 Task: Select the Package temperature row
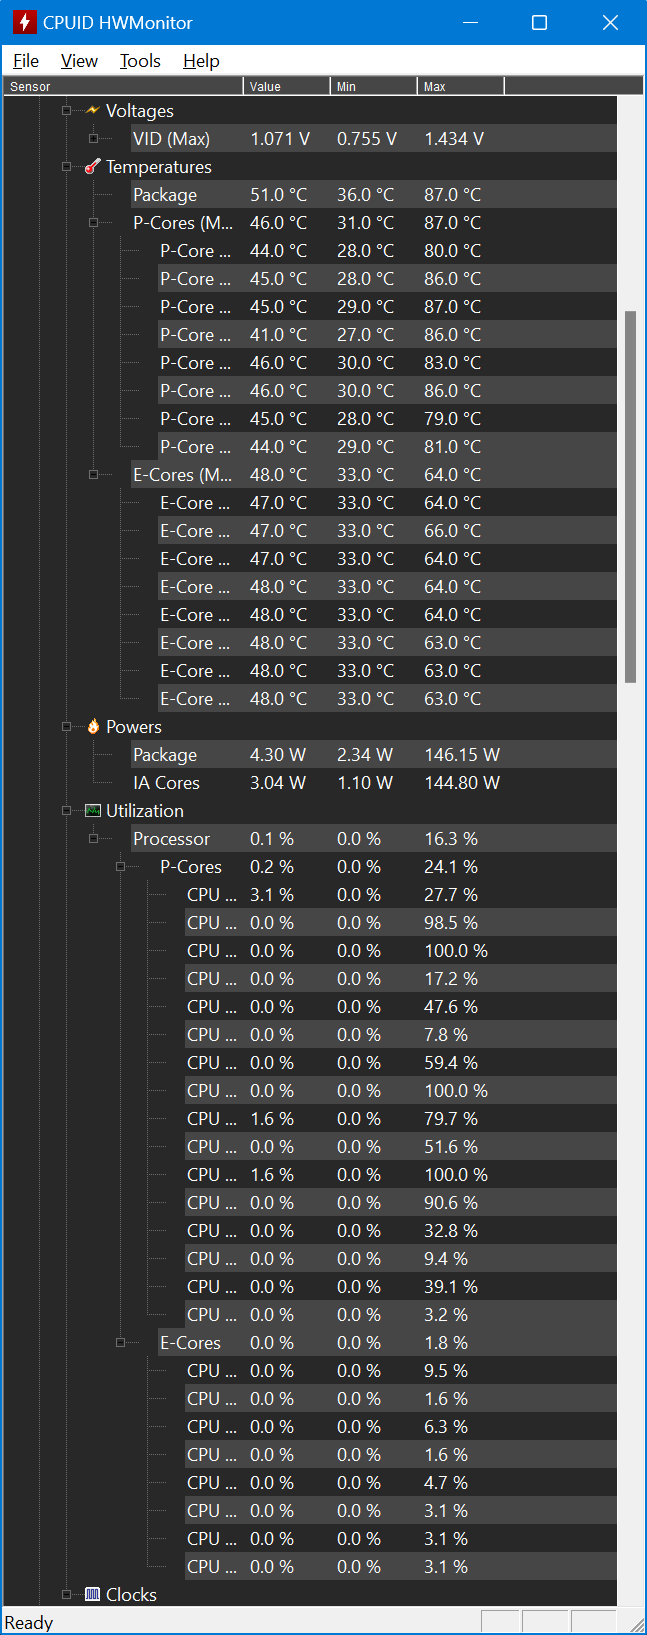165,195
